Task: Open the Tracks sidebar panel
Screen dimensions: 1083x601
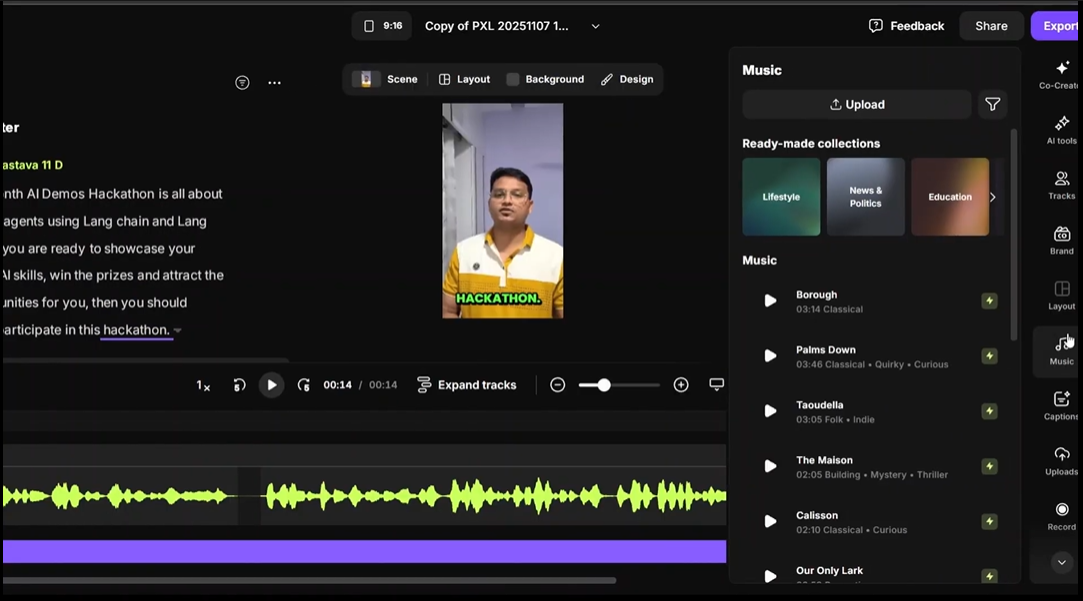Action: pos(1062,185)
